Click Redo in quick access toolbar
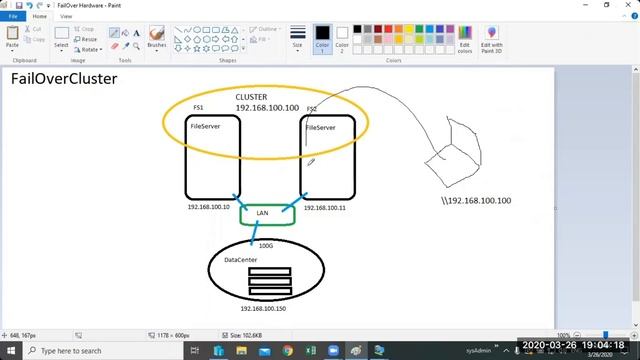Screen dimensions: 640x360 point(39,5)
